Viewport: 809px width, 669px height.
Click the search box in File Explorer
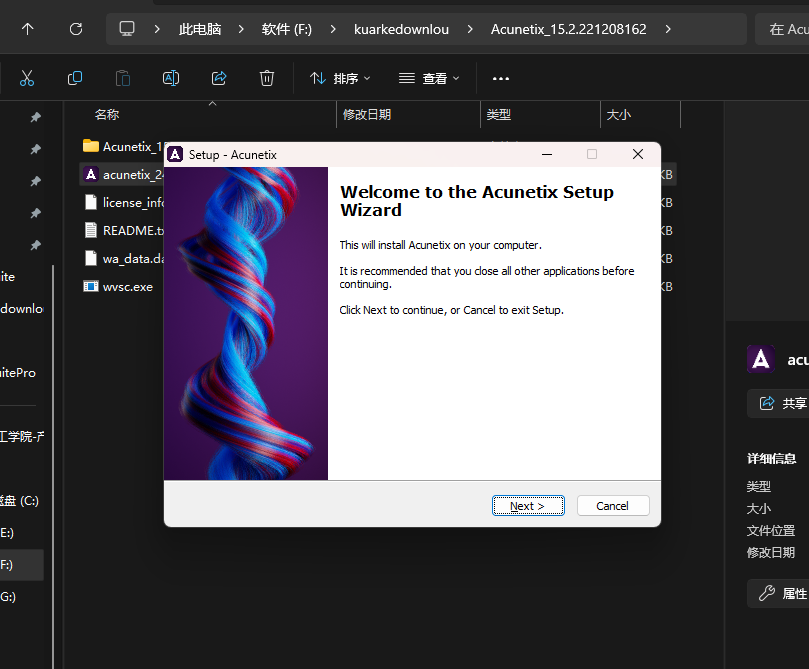[782, 29]
